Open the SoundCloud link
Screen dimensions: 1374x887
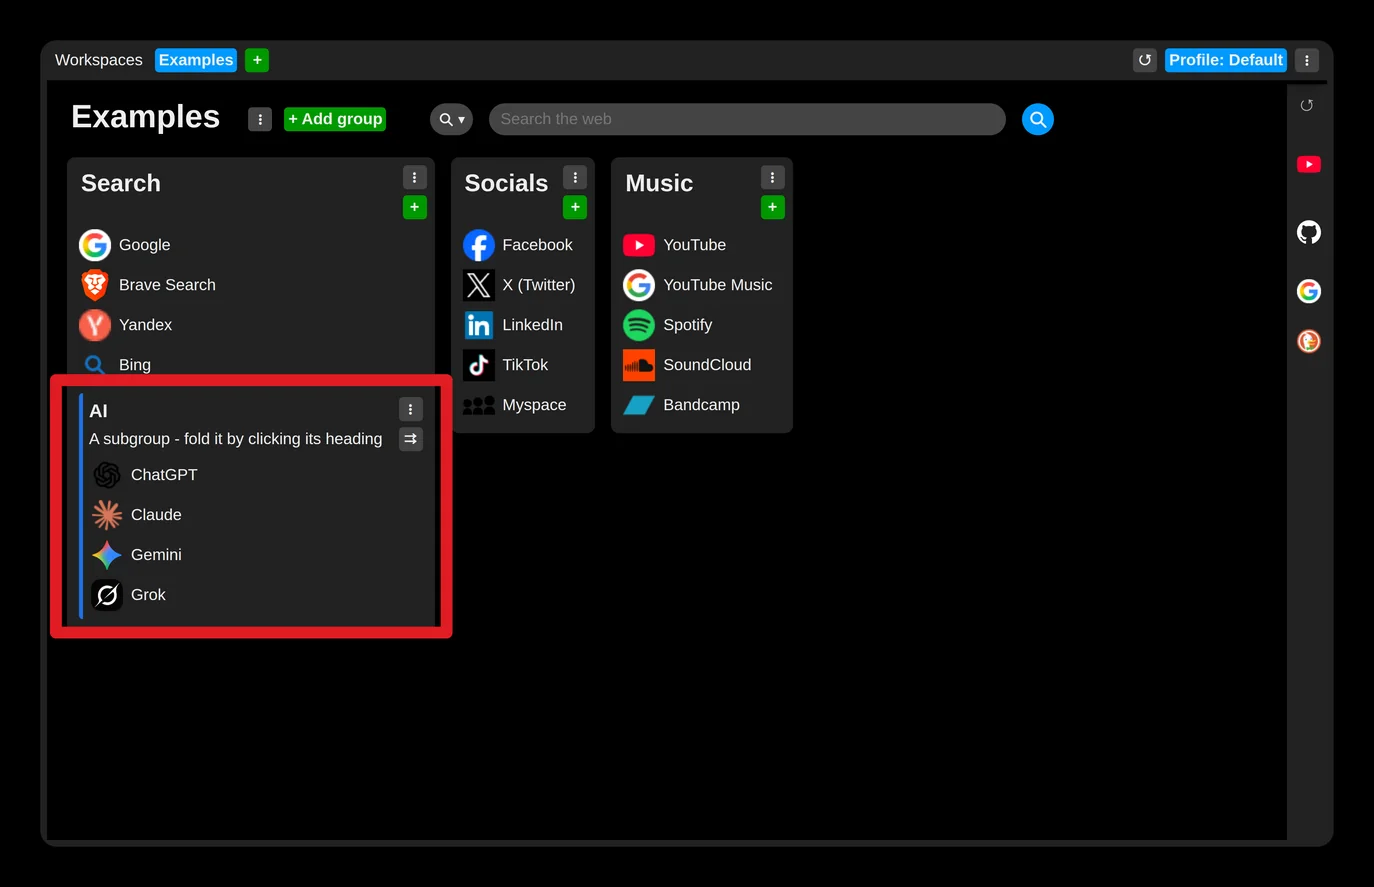[x=707, y=365]
